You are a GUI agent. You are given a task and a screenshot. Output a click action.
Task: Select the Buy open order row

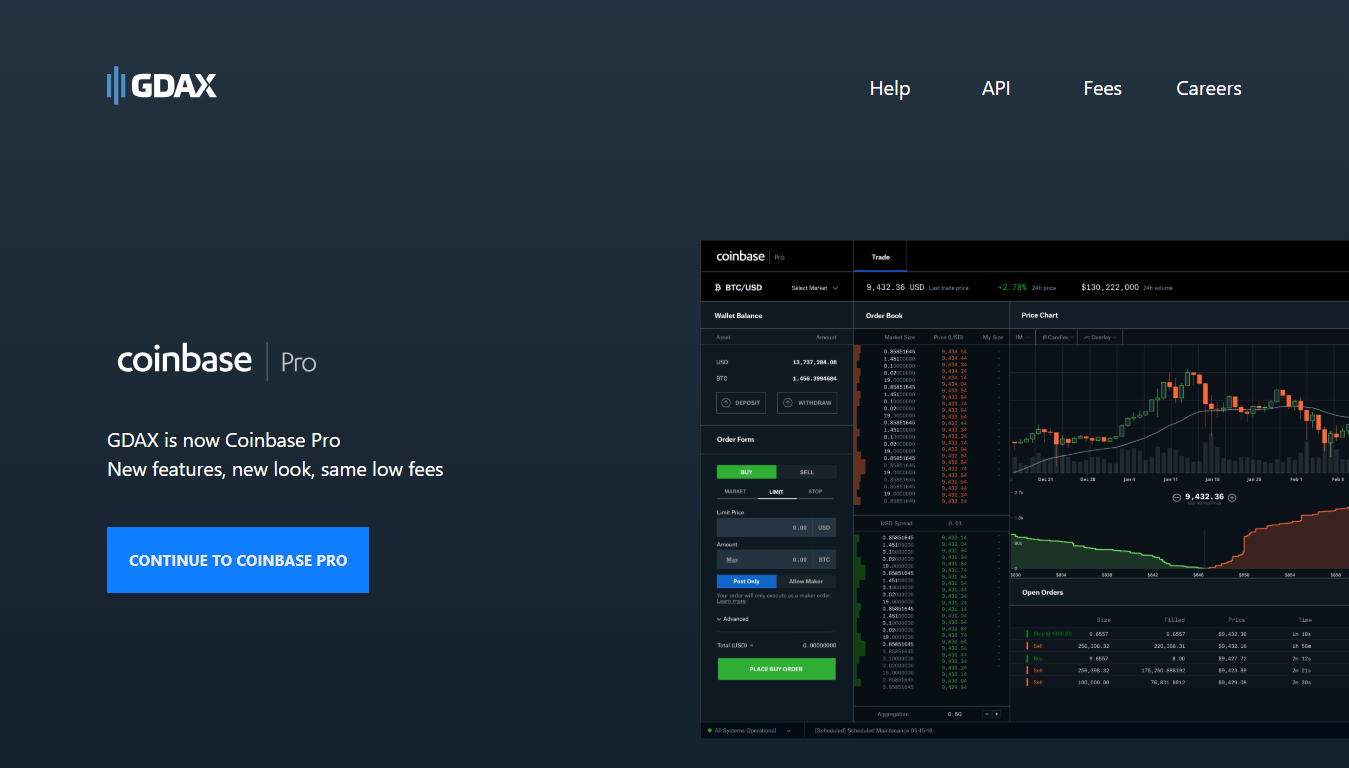point(1179,659)
